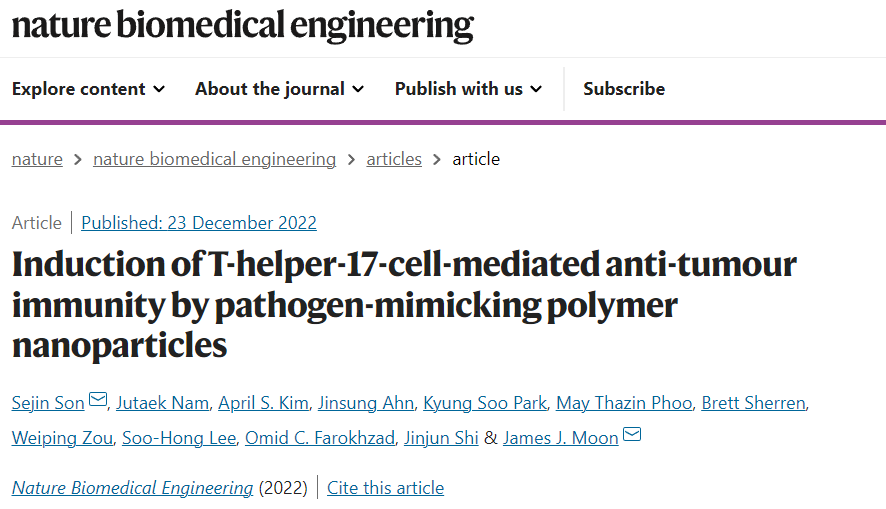Click the email envelope icon beside Sejin Son
The image size is (886, 509).
[x=98, y=399]
